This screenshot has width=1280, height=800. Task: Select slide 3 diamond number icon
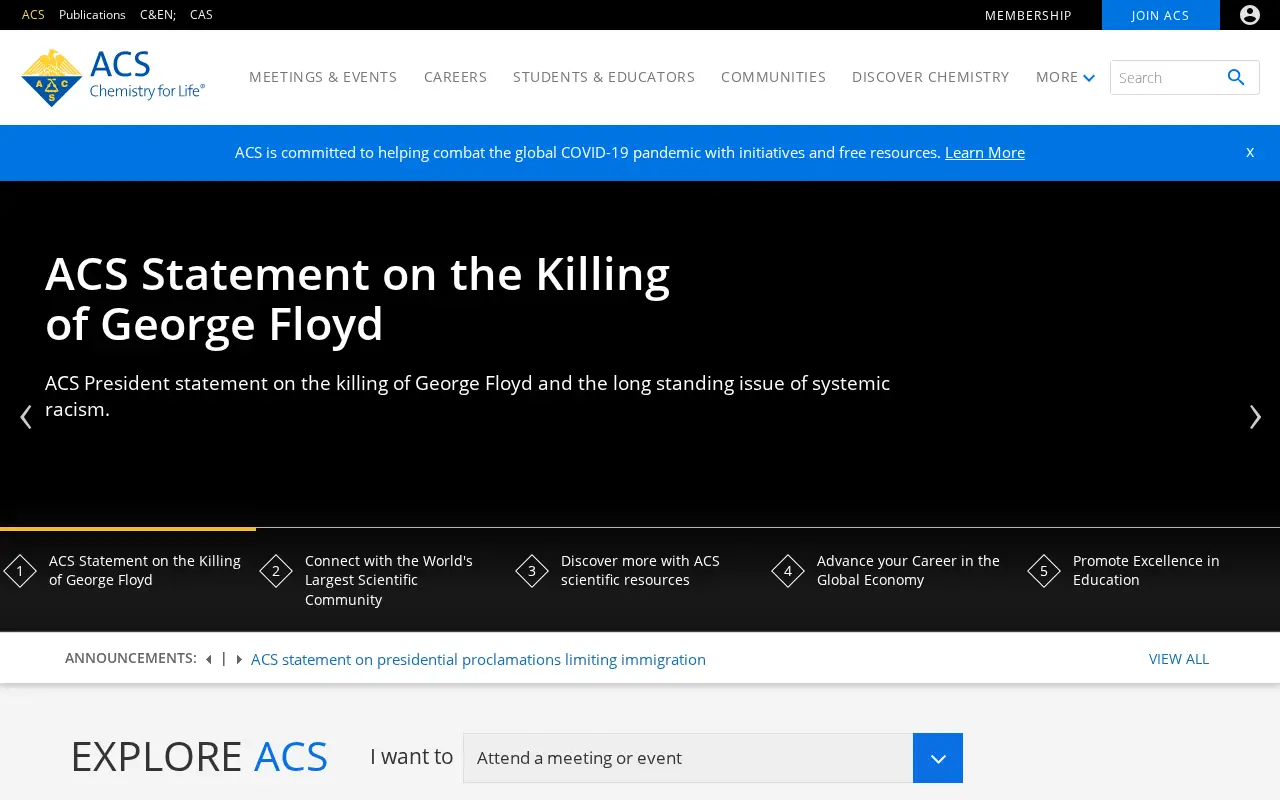tap(532, 571)
